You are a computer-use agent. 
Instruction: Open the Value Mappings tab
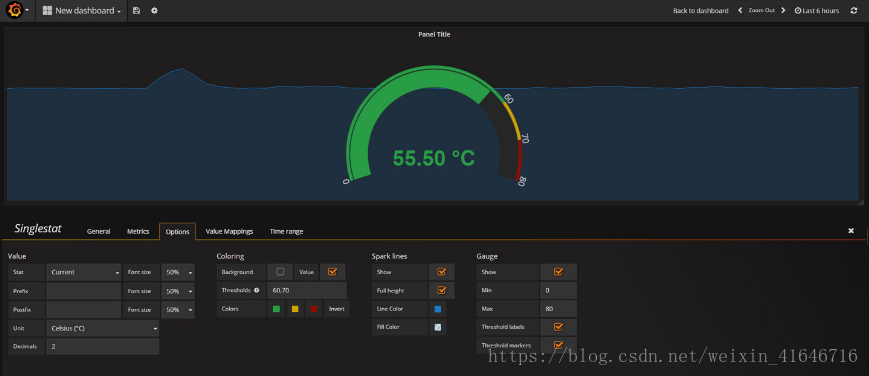point(229,231)
